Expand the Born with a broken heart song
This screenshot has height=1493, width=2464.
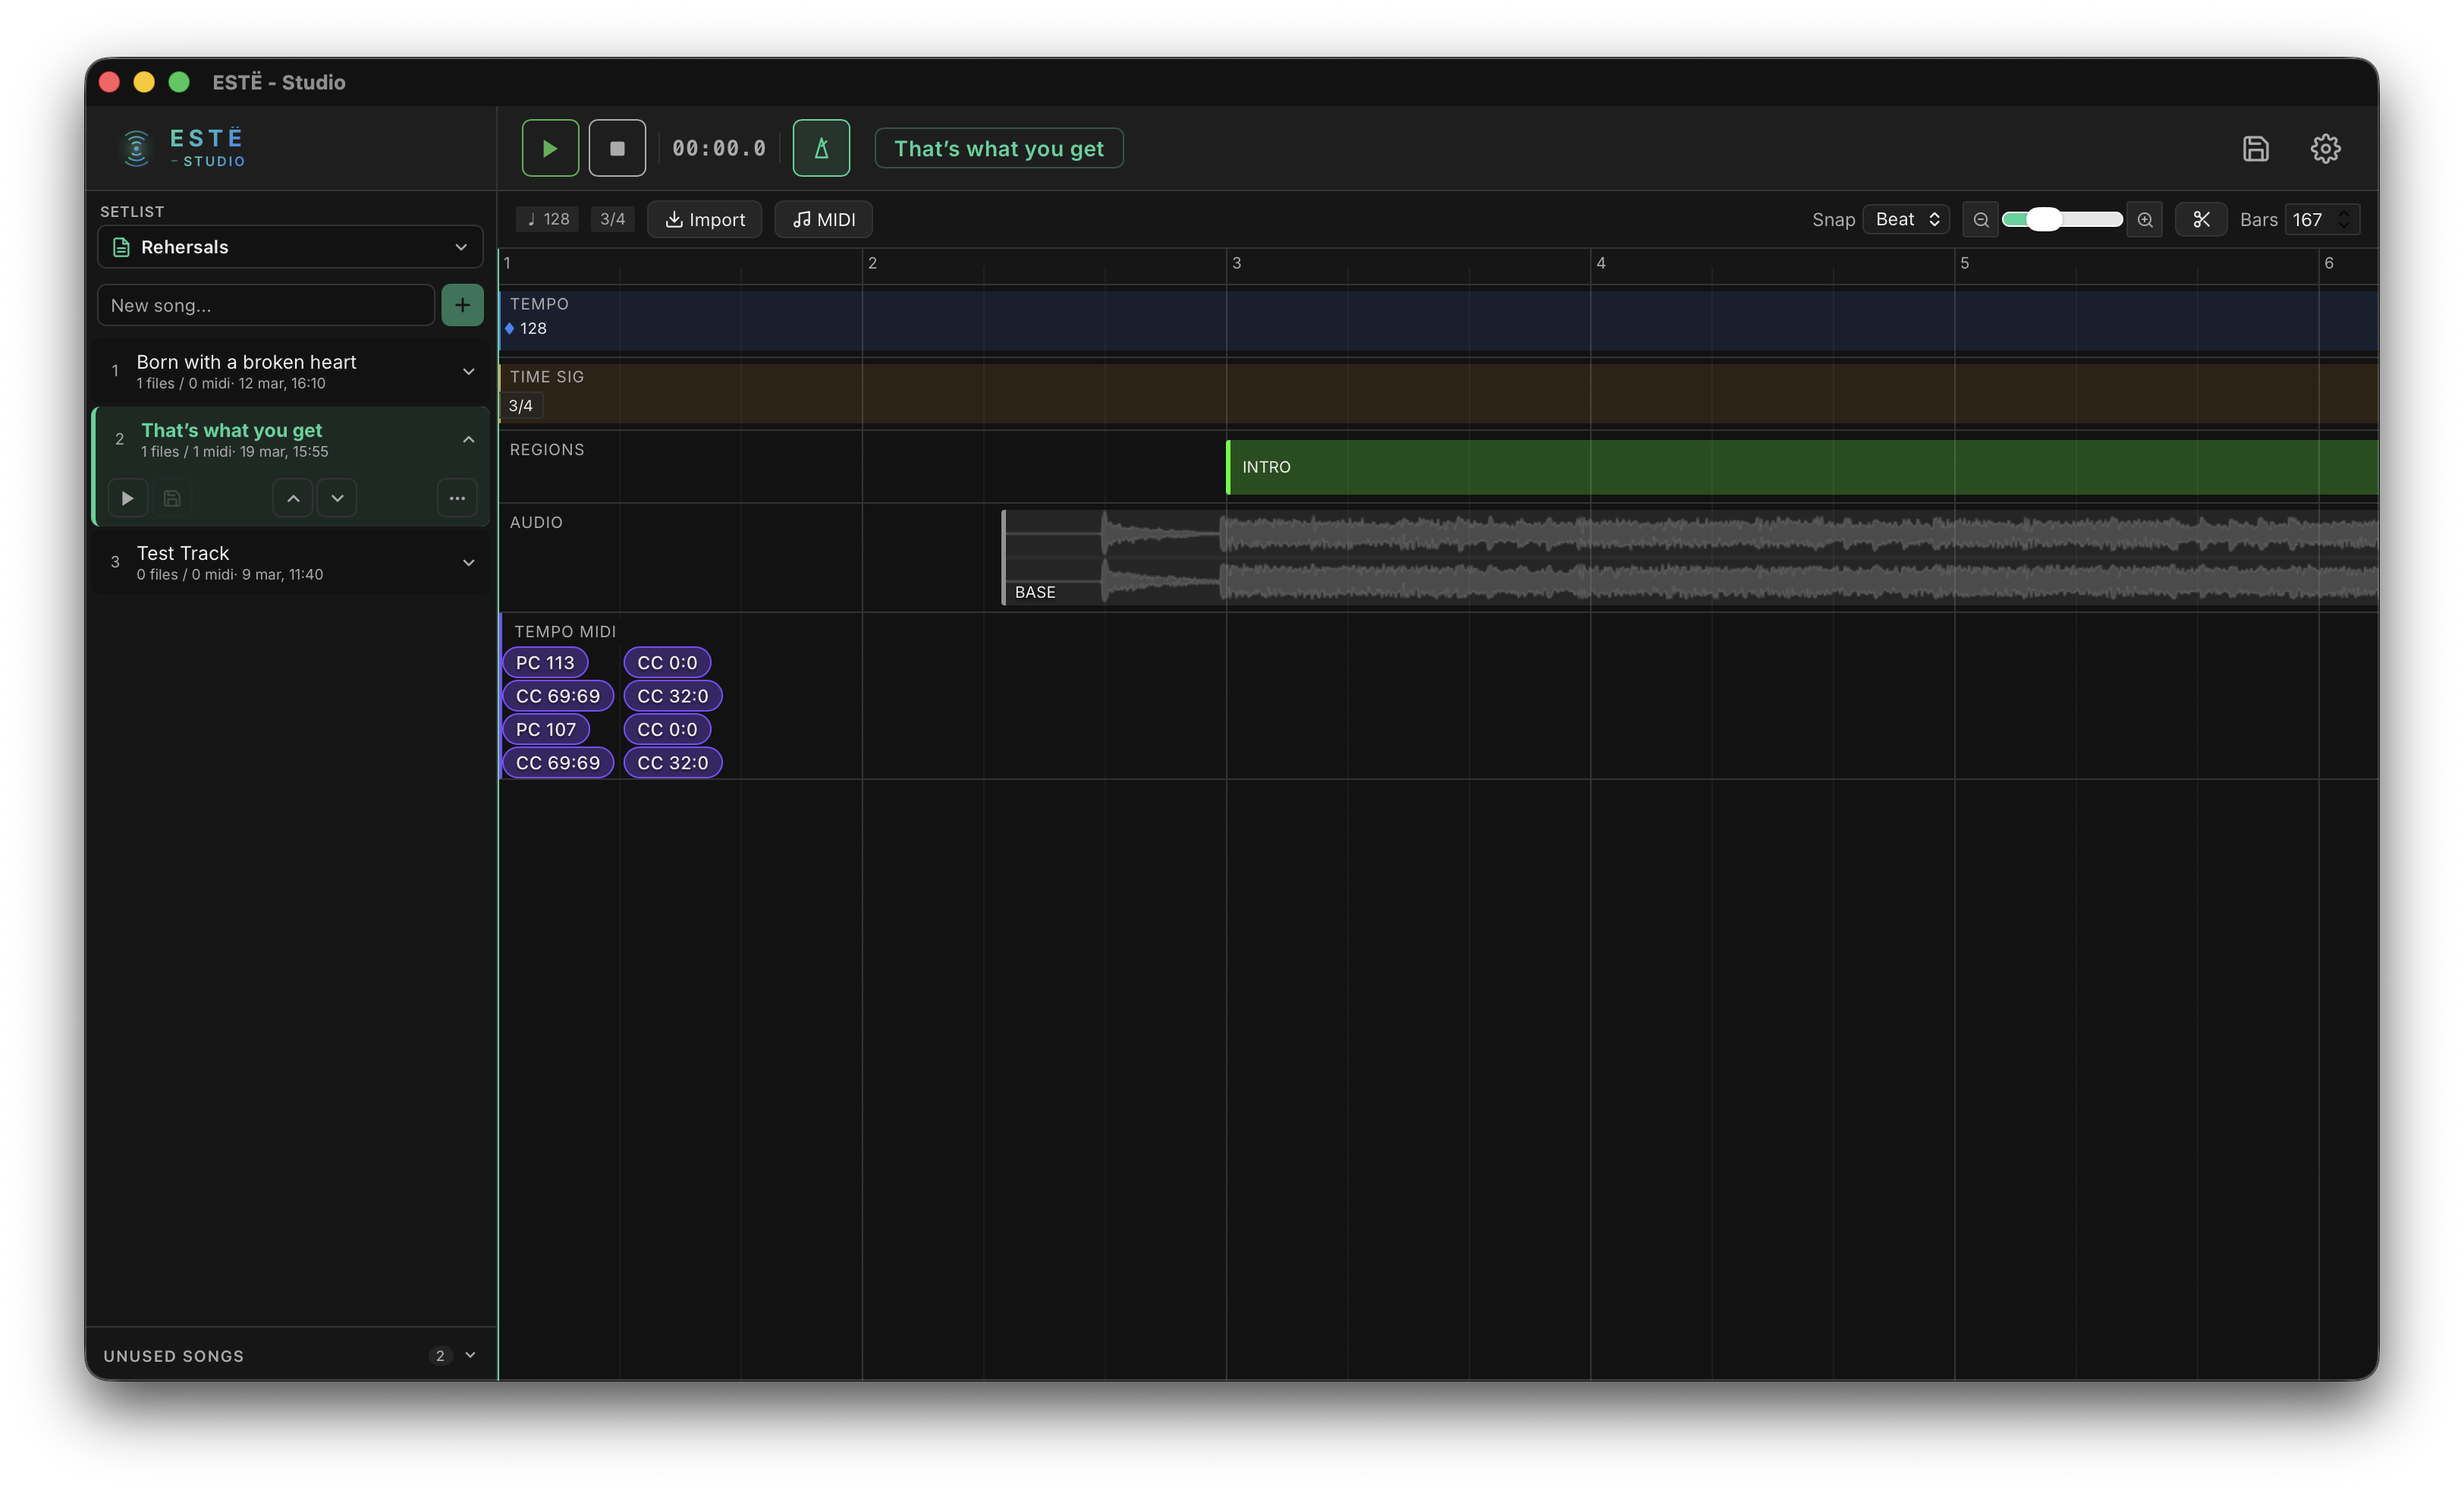(x=468, y=371)
